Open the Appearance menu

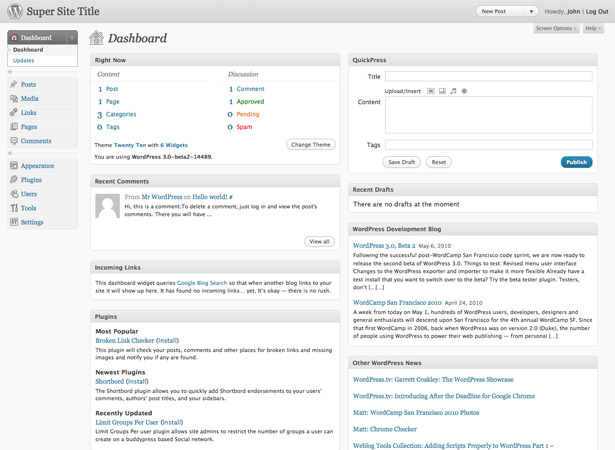click(x=37, y=166)
